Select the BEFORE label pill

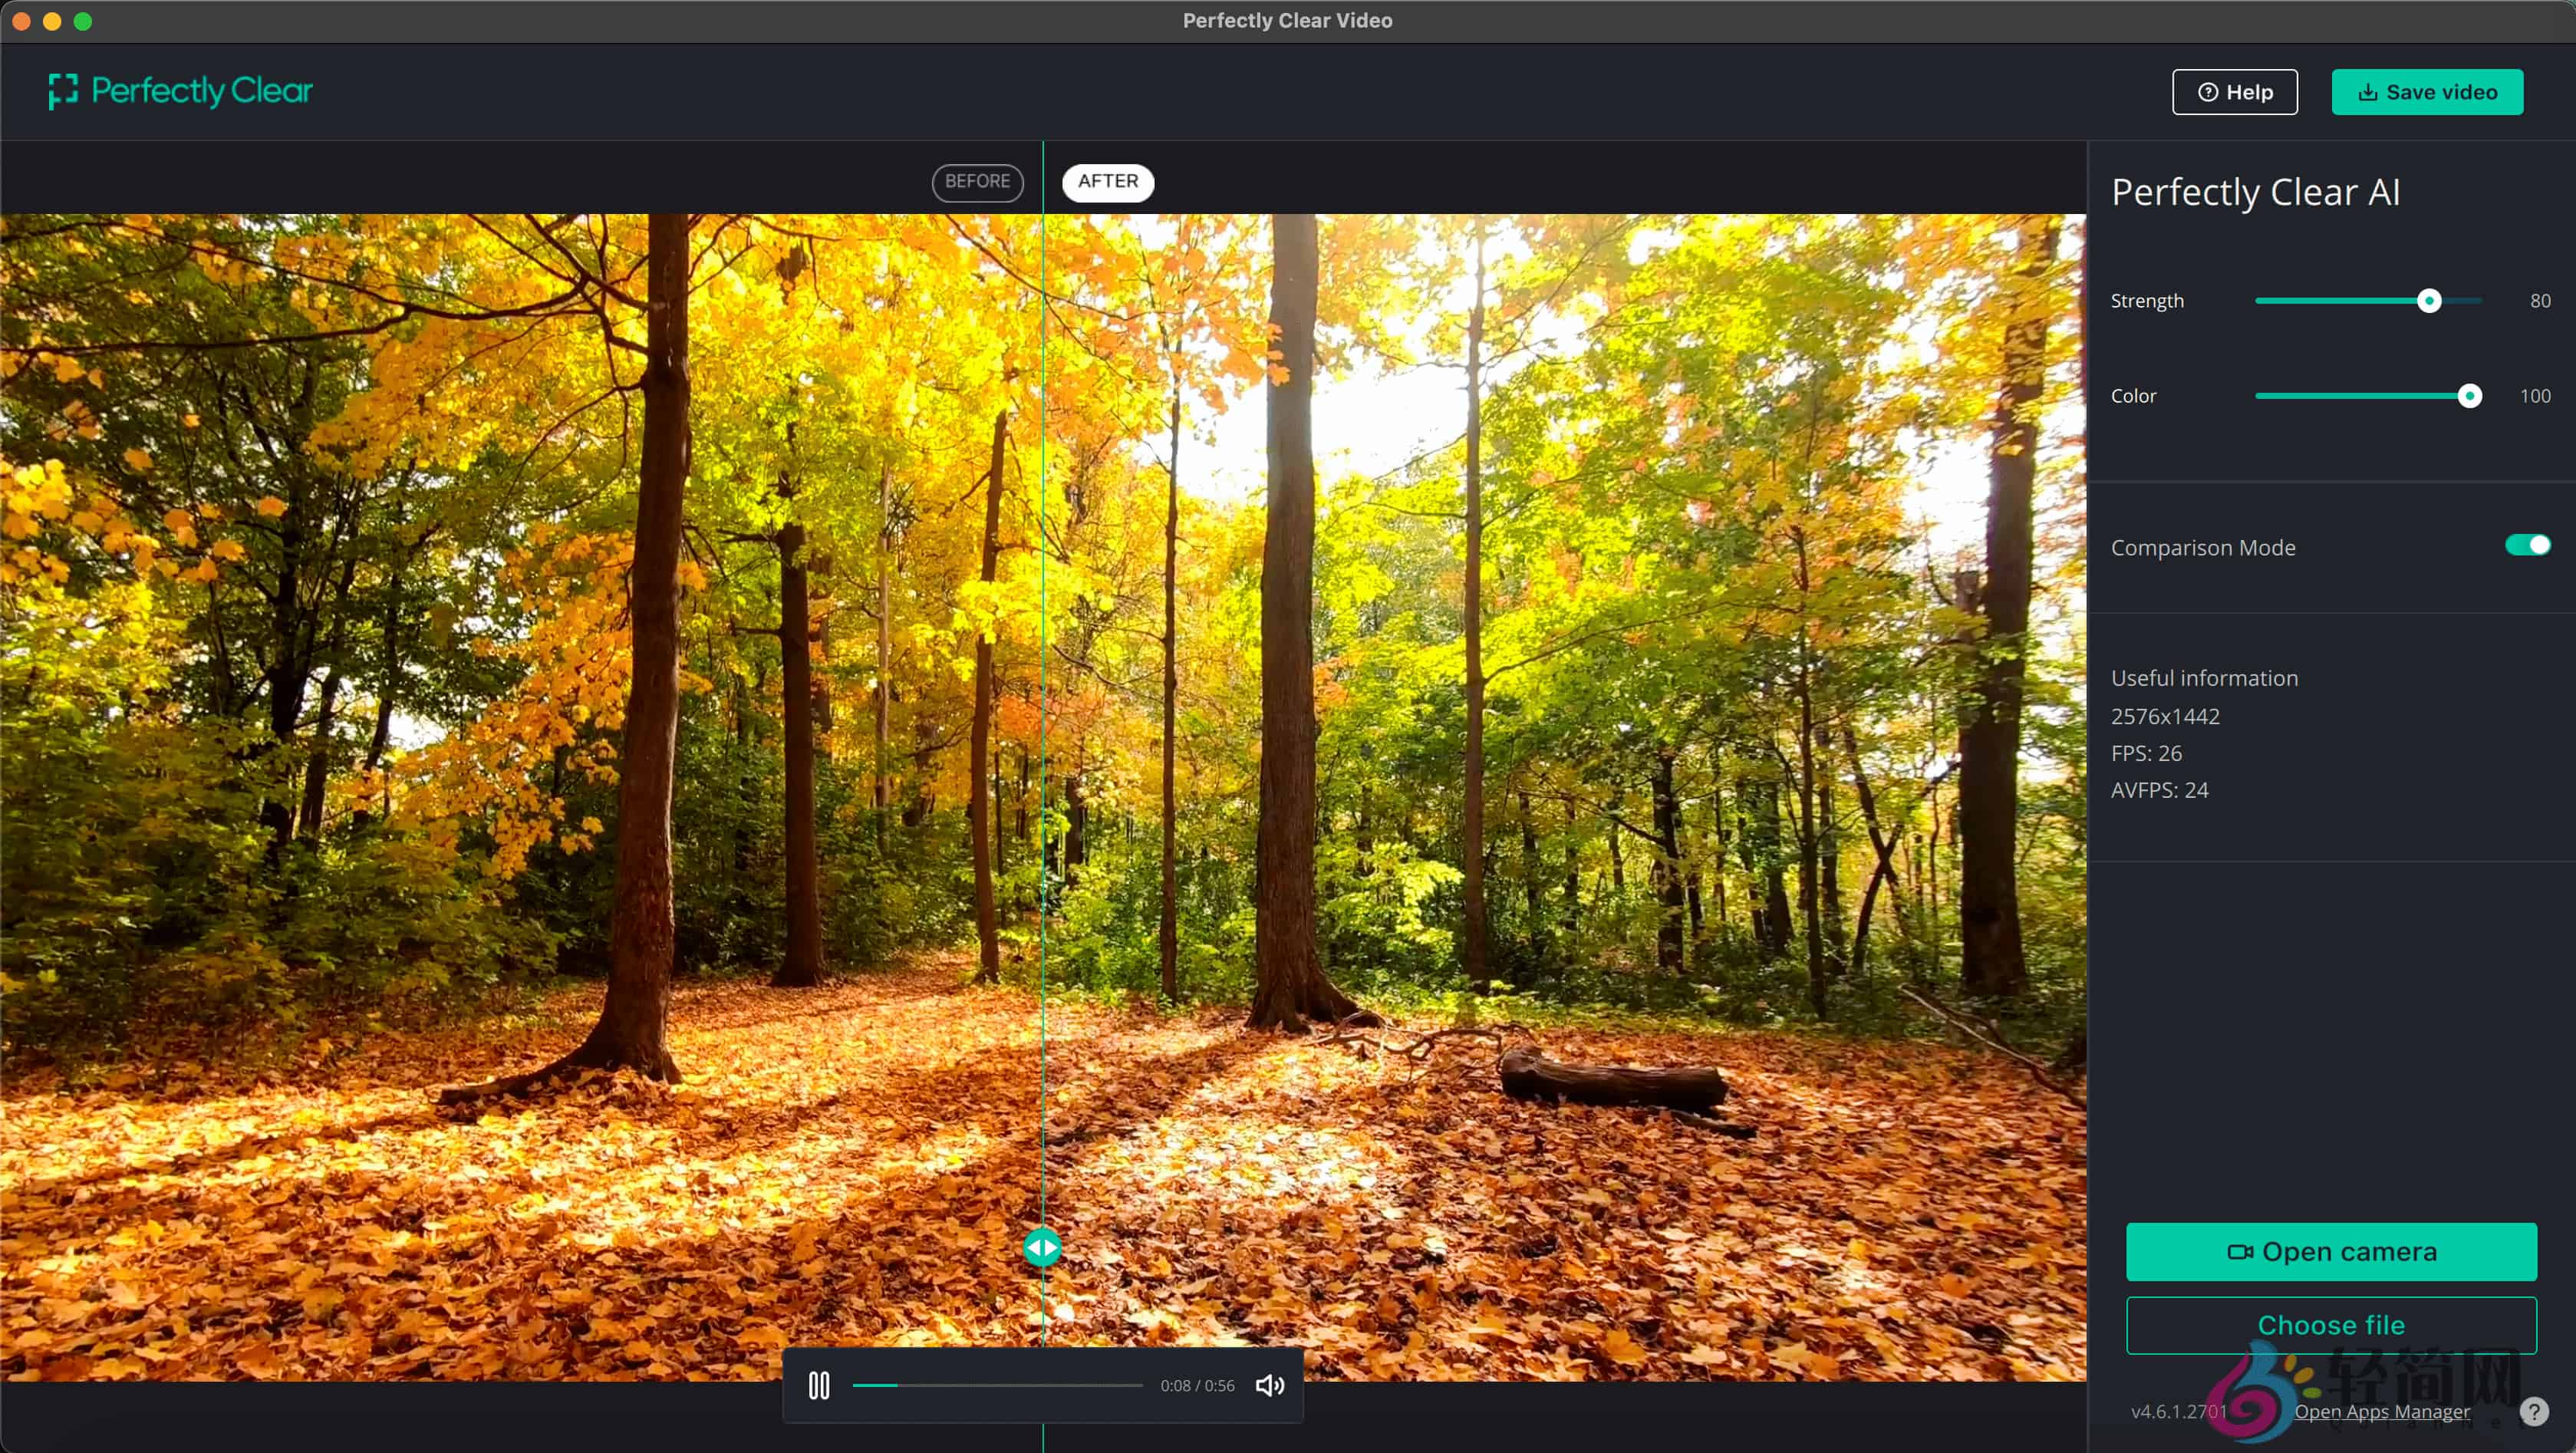(977, 182)
